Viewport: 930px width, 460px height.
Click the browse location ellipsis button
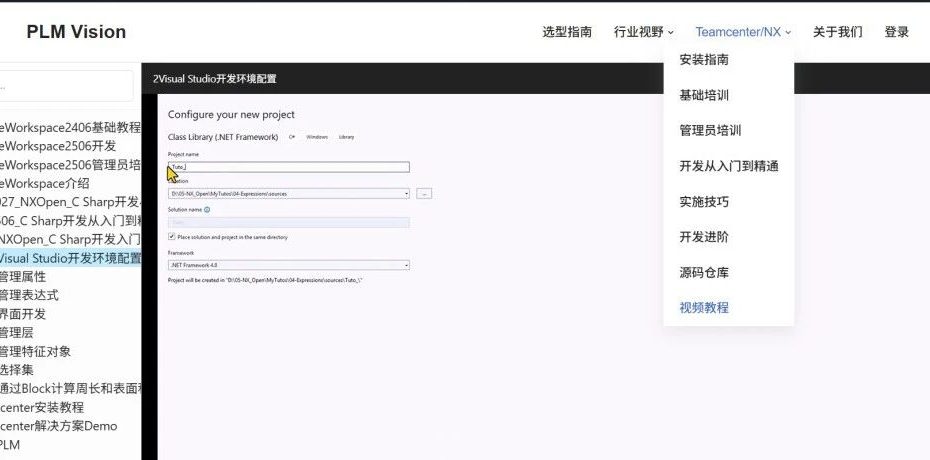click(x=424, y=193)
